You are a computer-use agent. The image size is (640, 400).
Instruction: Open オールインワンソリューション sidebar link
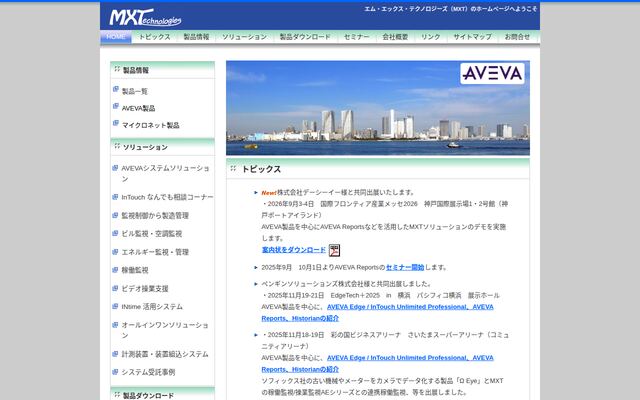(x=165, y=330)
